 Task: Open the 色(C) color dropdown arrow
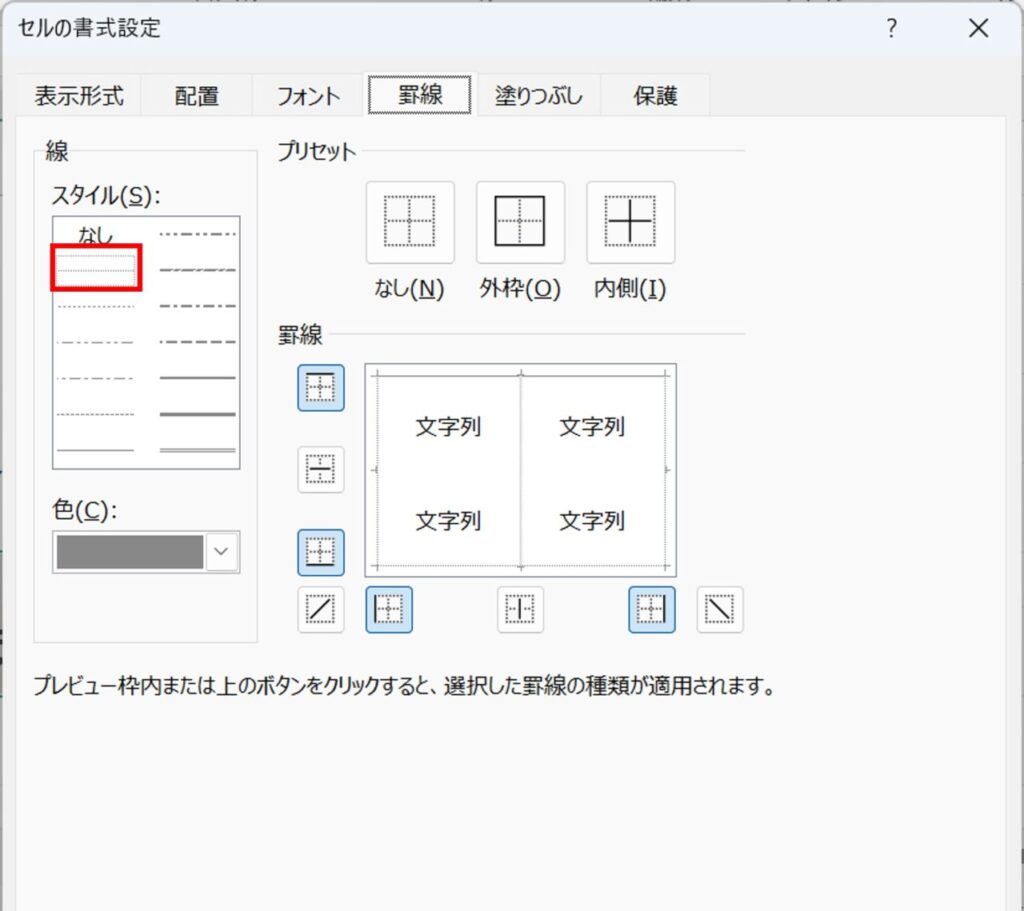(x=221, y=552)
